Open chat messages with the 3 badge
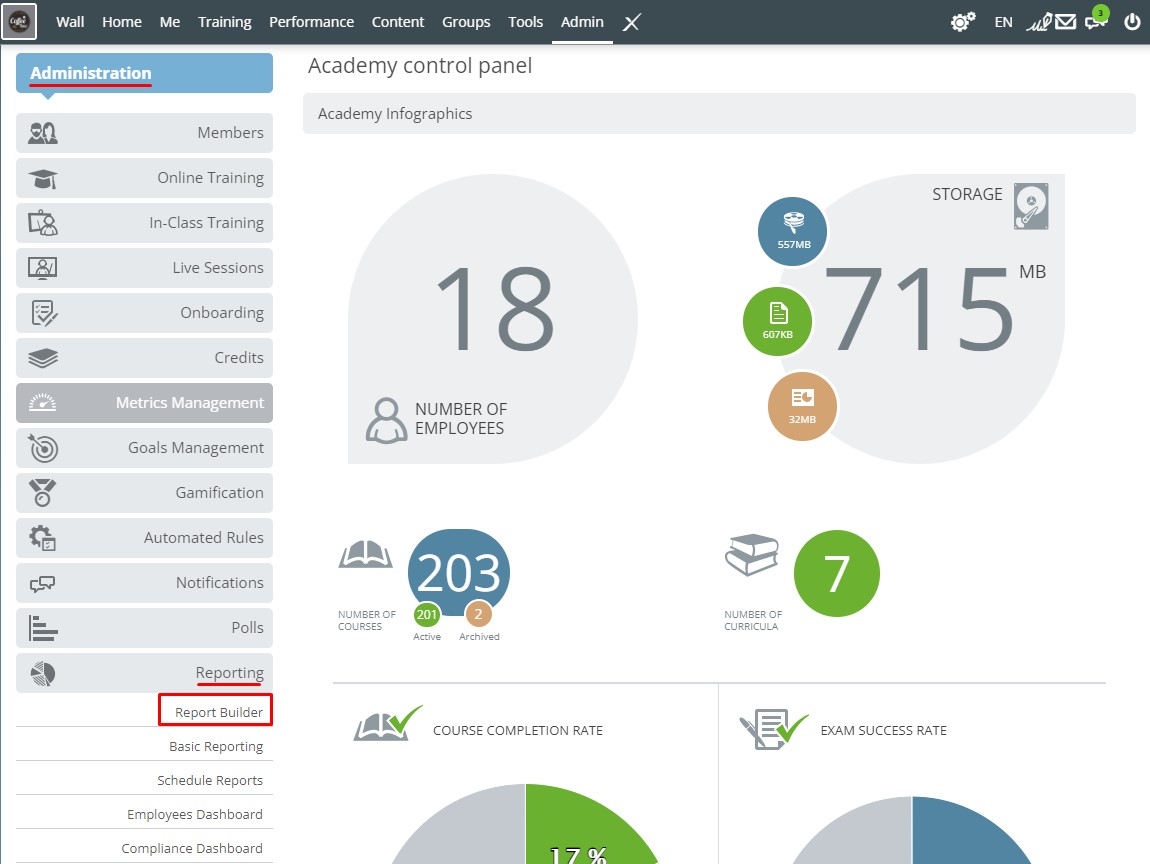1150x864 pixels. (x=1096, y=20)
